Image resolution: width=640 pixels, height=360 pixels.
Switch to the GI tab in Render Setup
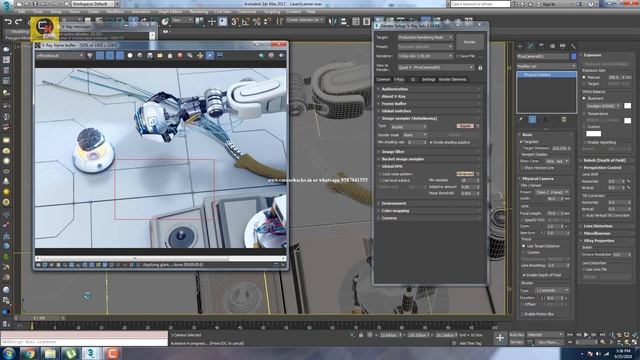point(413,80)
